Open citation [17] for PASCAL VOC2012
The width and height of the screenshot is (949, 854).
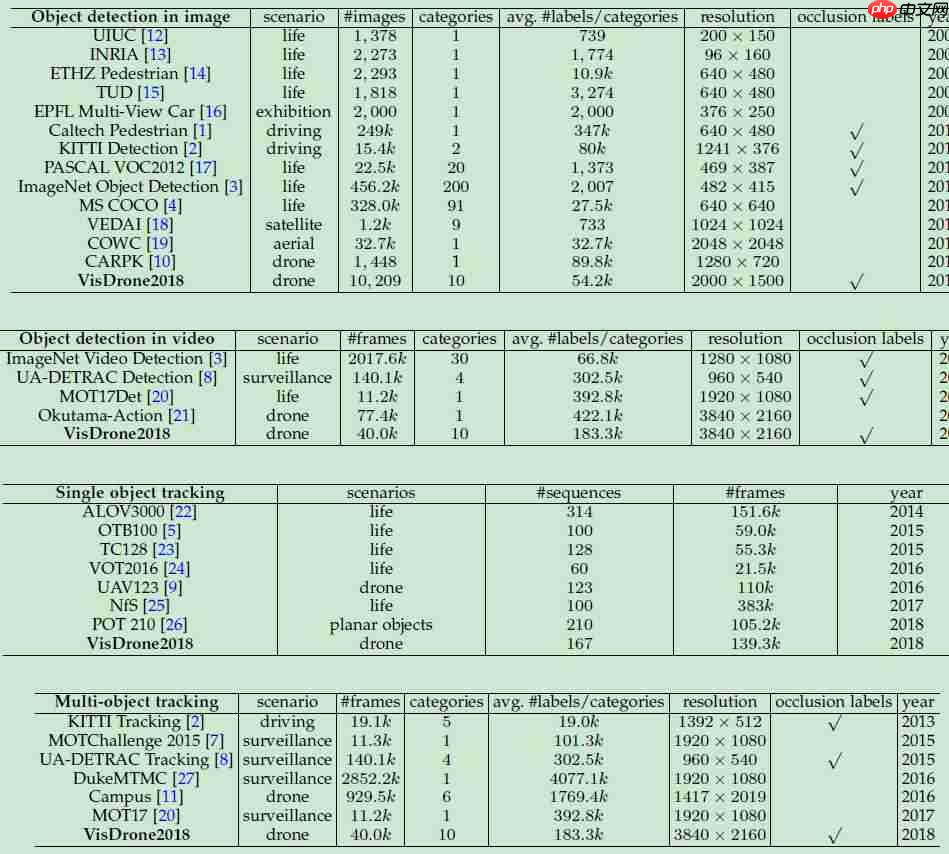click(x=203, y=168)
